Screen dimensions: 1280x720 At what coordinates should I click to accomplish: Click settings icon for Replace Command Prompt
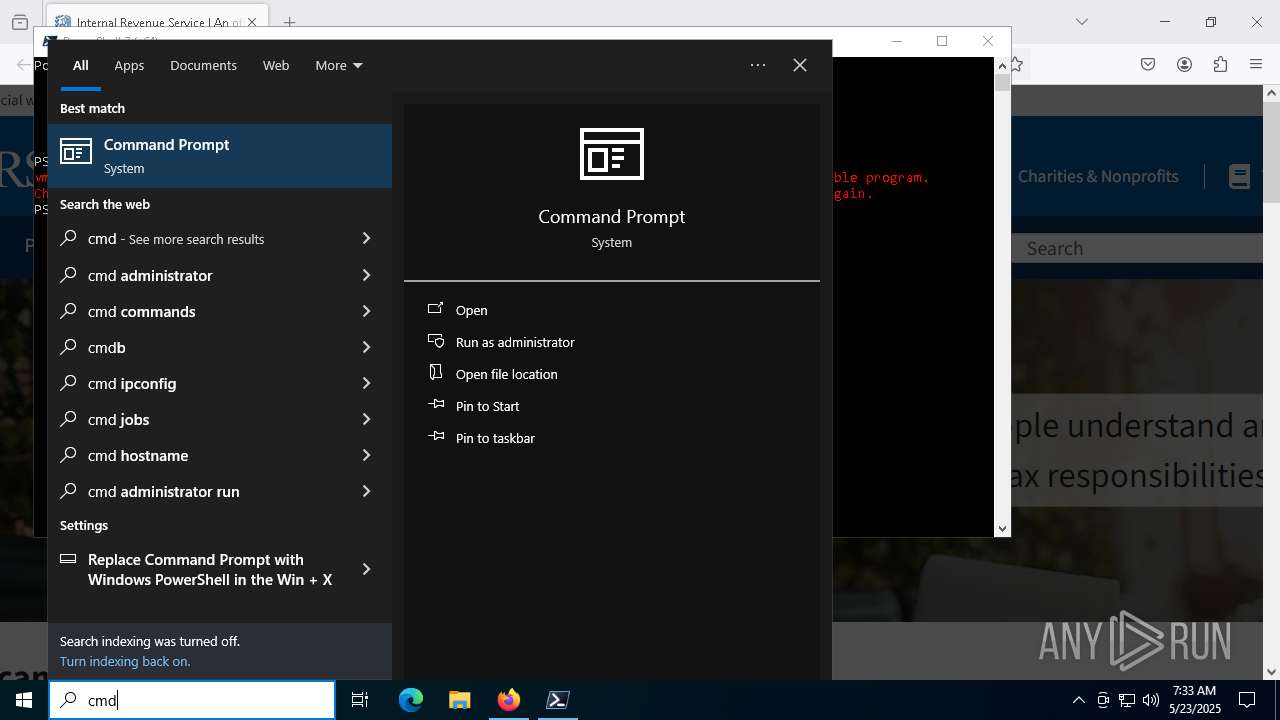[x=68, y=559]
